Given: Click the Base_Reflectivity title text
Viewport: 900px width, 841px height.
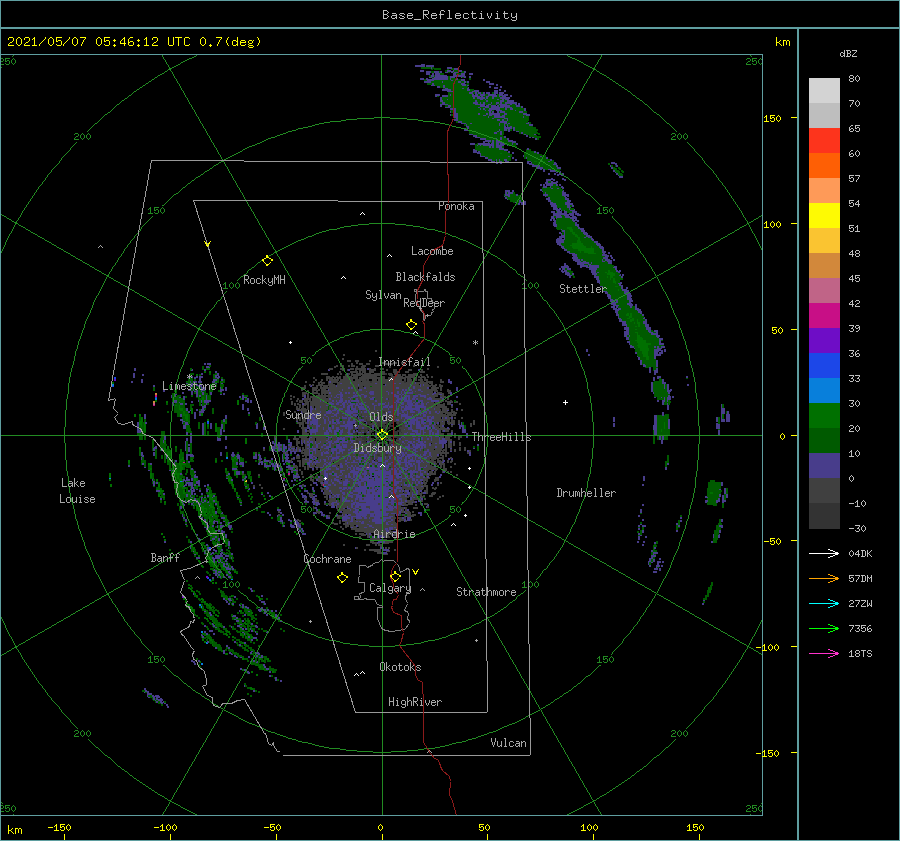Looking at the screenshot, I should click(x=450, y=15).
